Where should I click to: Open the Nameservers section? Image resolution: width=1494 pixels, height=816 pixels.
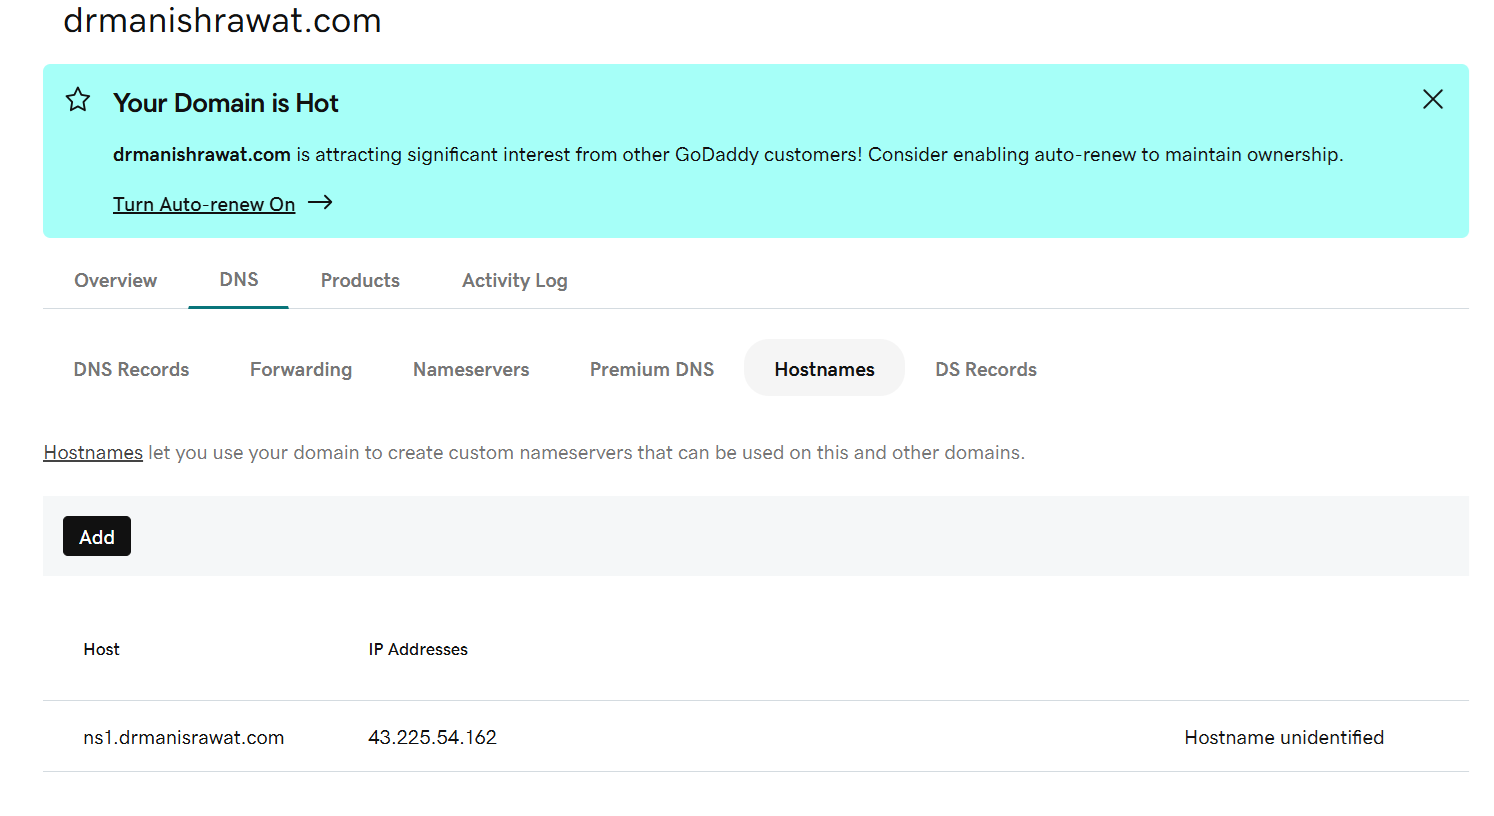471,369
